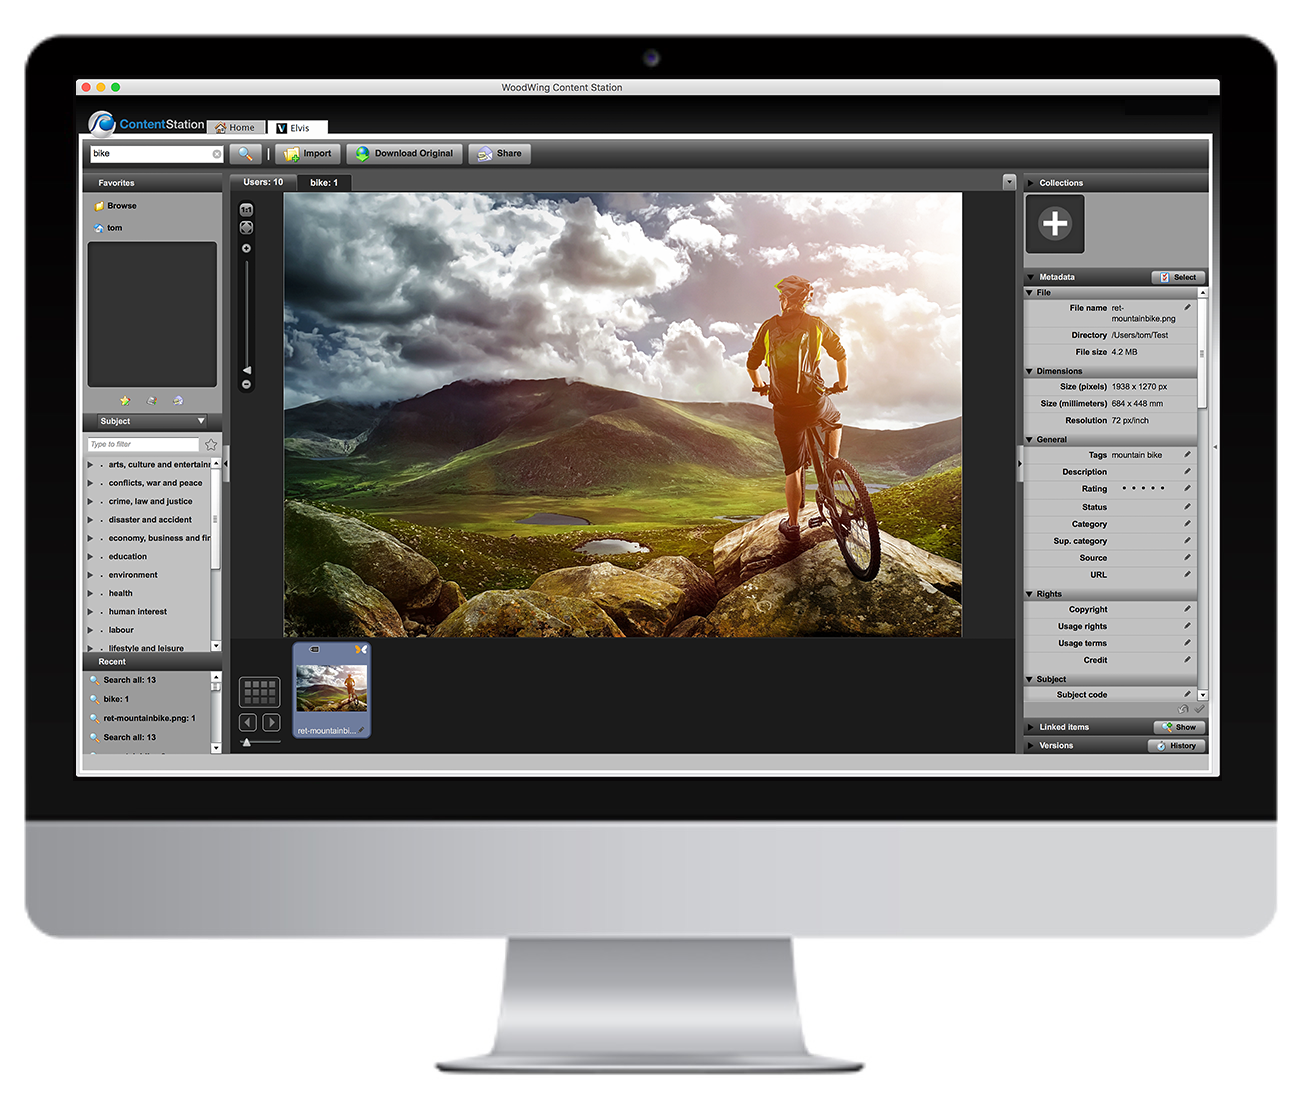Open recent search 'ret-mountainbike.png: 1'
Screen dimensions: 1302x1108
(x=149, y=718)
